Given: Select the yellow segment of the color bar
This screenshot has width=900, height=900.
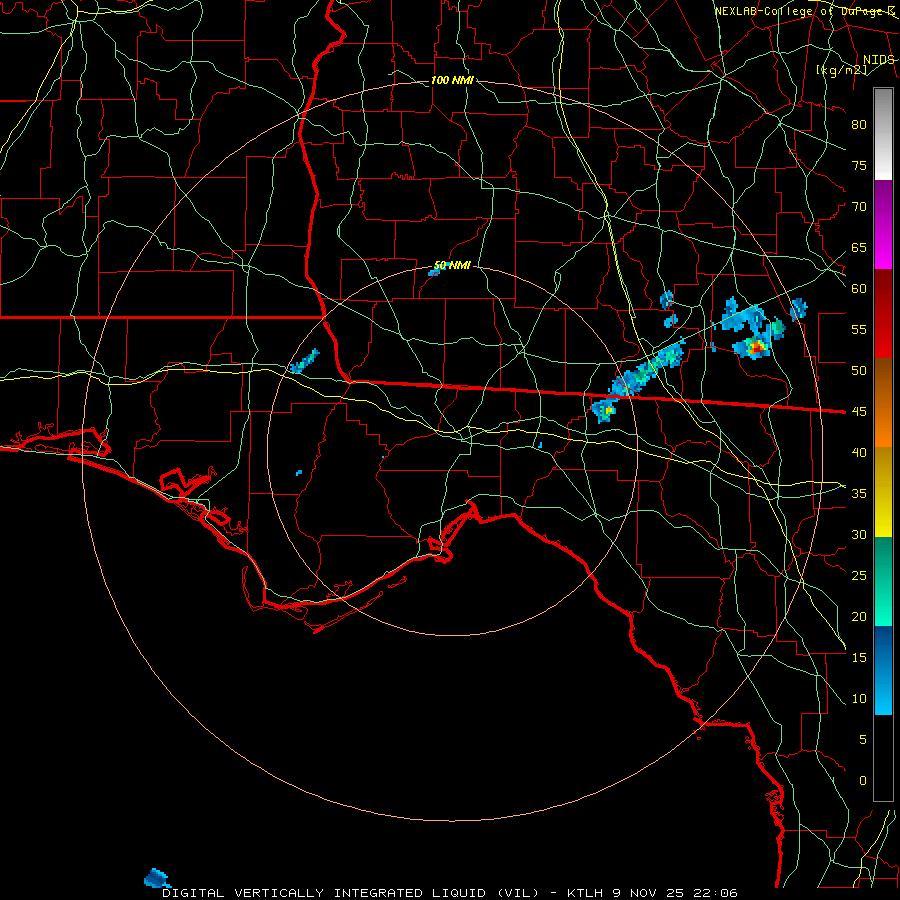Looking at the screenshot, I should coord(883,492).
